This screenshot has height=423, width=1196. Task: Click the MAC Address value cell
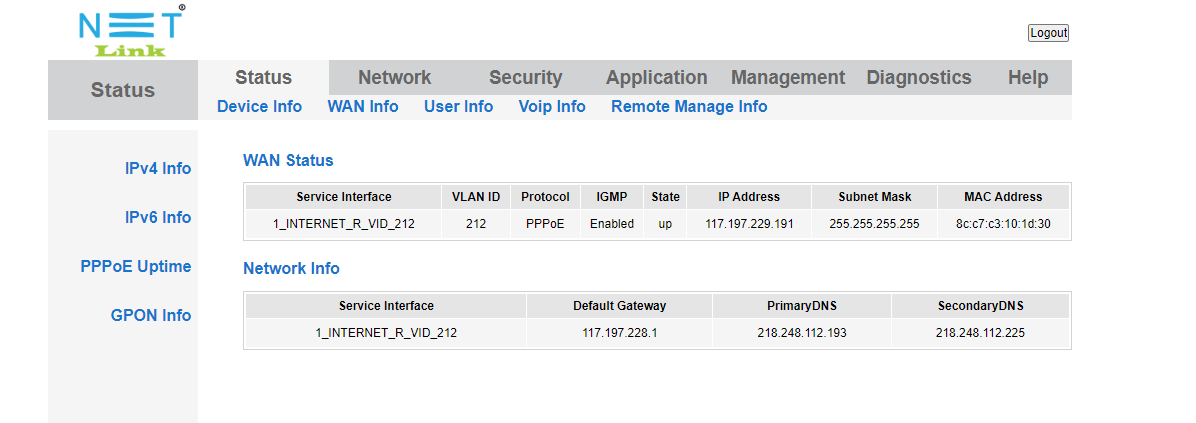pos(1003,224)
